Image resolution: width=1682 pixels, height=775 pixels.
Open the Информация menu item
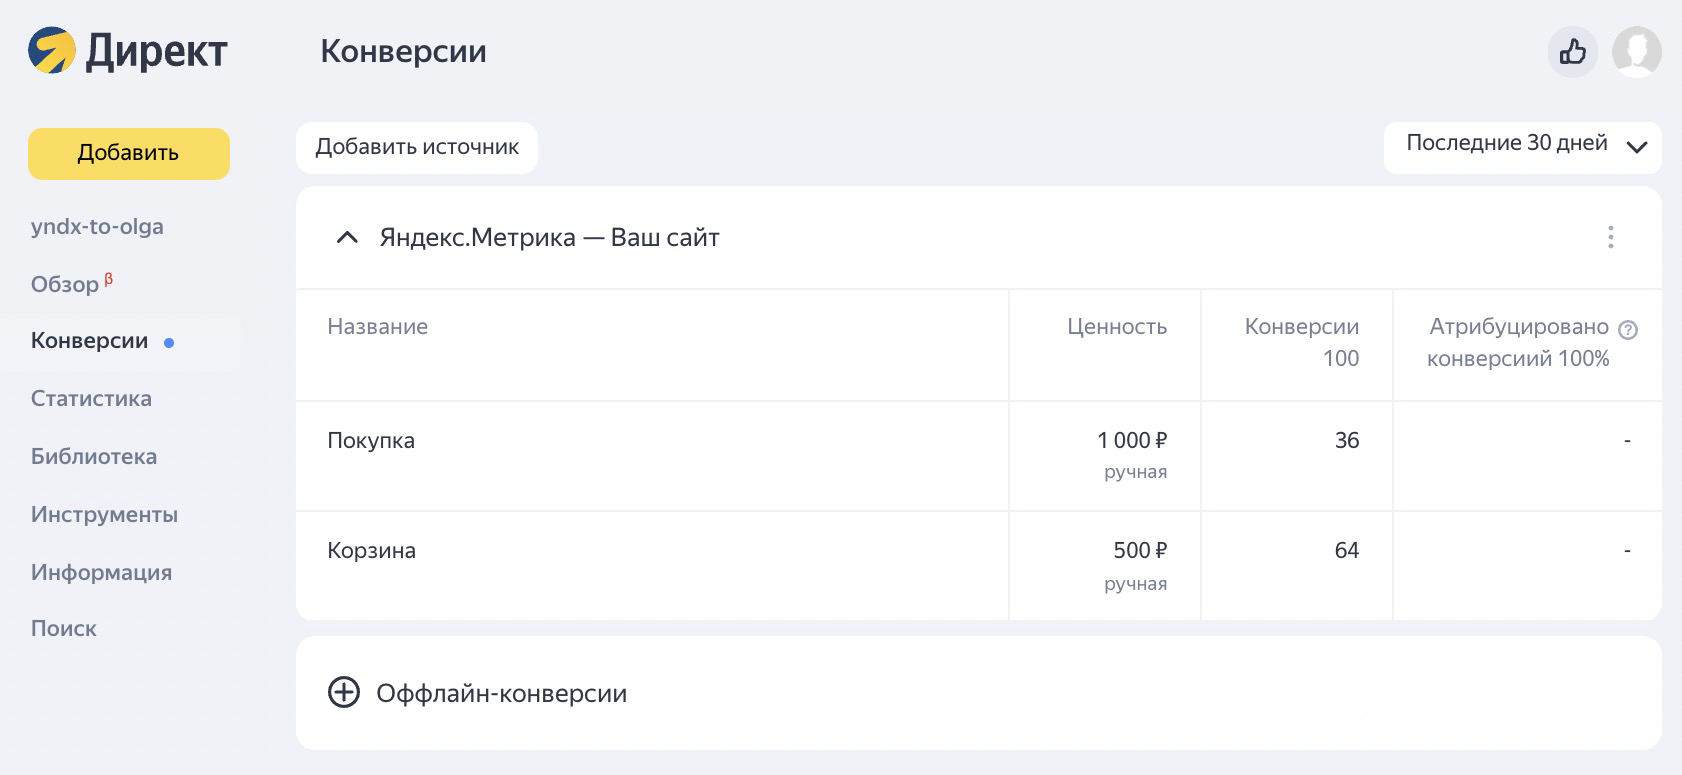(x=101, y=572)
